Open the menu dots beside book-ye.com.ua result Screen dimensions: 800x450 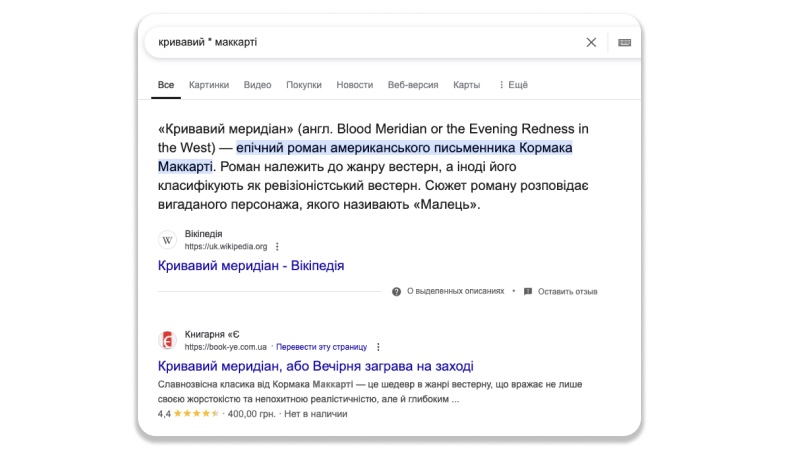pyautogui.click(x=378, y=347)
